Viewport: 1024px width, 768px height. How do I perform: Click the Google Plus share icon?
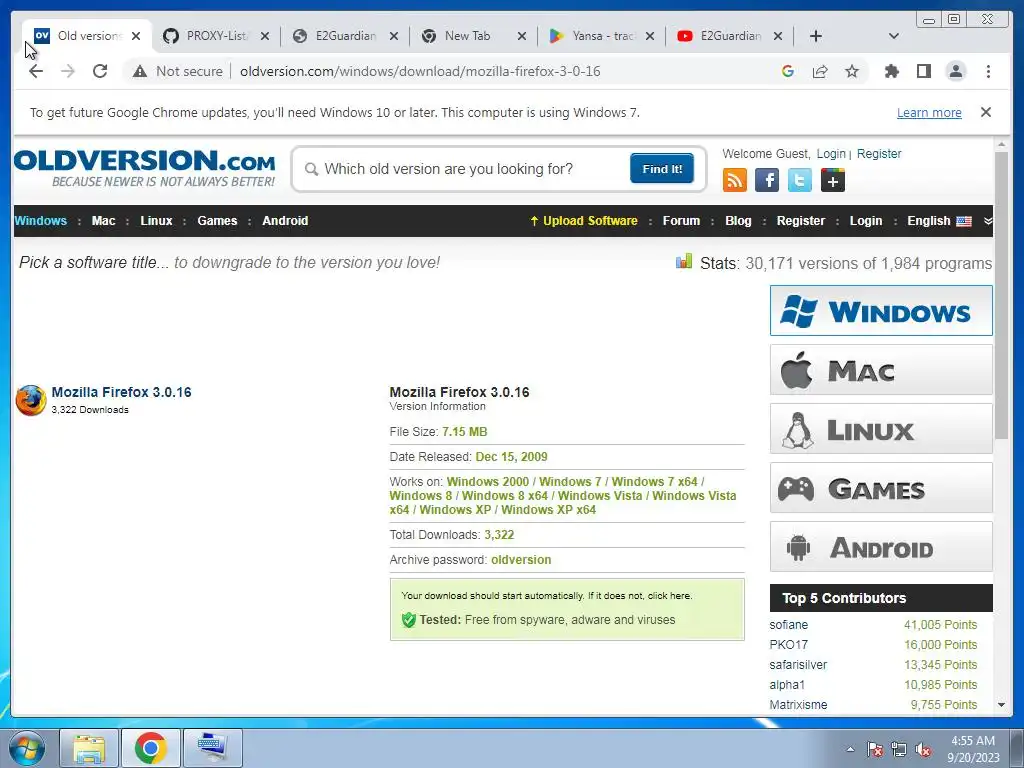pos(833,180)
